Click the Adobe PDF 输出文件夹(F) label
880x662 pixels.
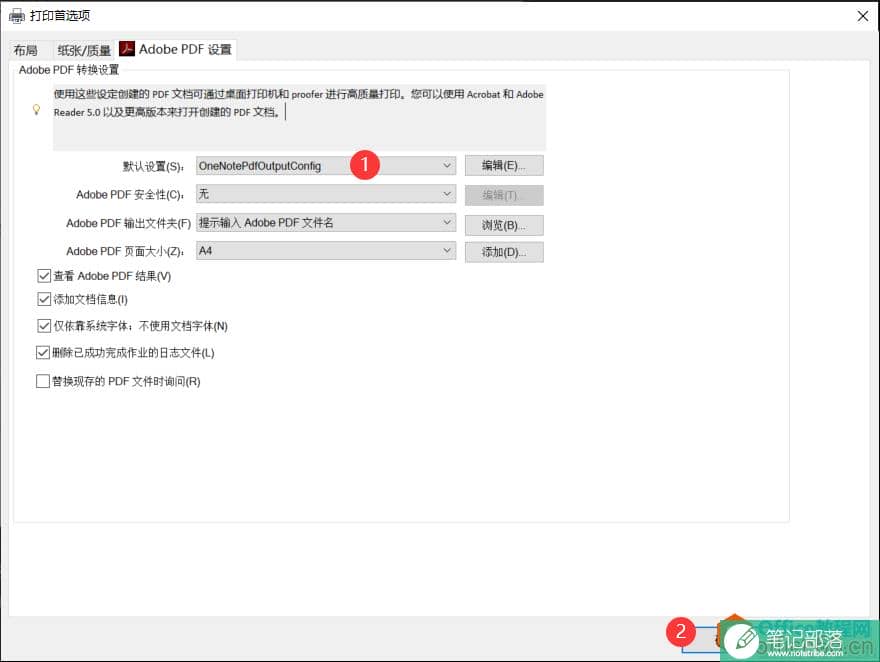pyautogui.click(x=129, y=223)
